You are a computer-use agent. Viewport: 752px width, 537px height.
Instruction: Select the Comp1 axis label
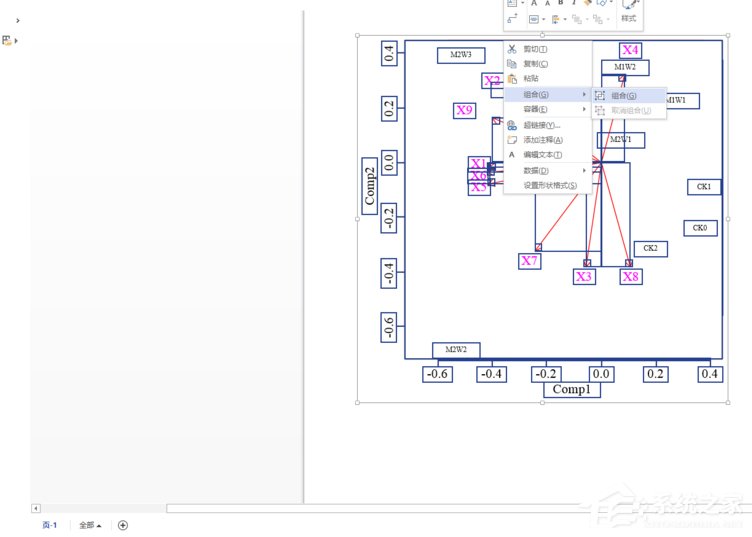point(572,389)
